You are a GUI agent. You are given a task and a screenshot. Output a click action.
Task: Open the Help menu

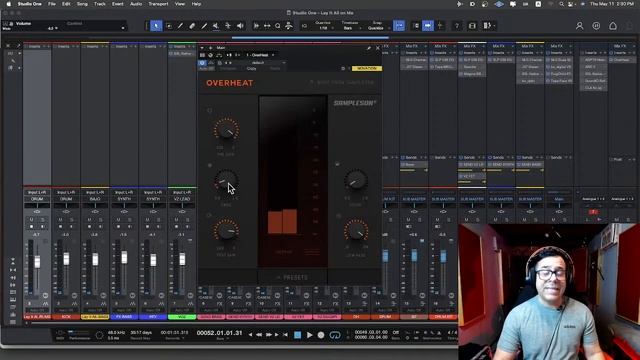[x=196, y=4]
